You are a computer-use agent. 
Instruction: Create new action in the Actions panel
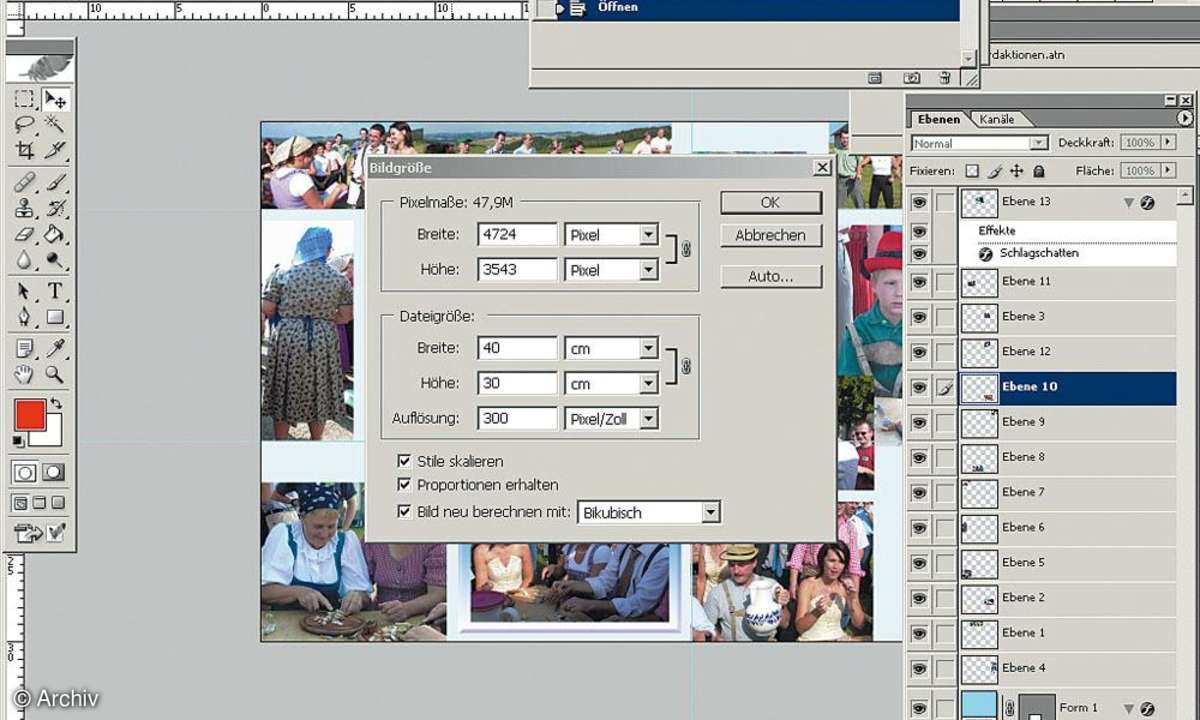911,77
